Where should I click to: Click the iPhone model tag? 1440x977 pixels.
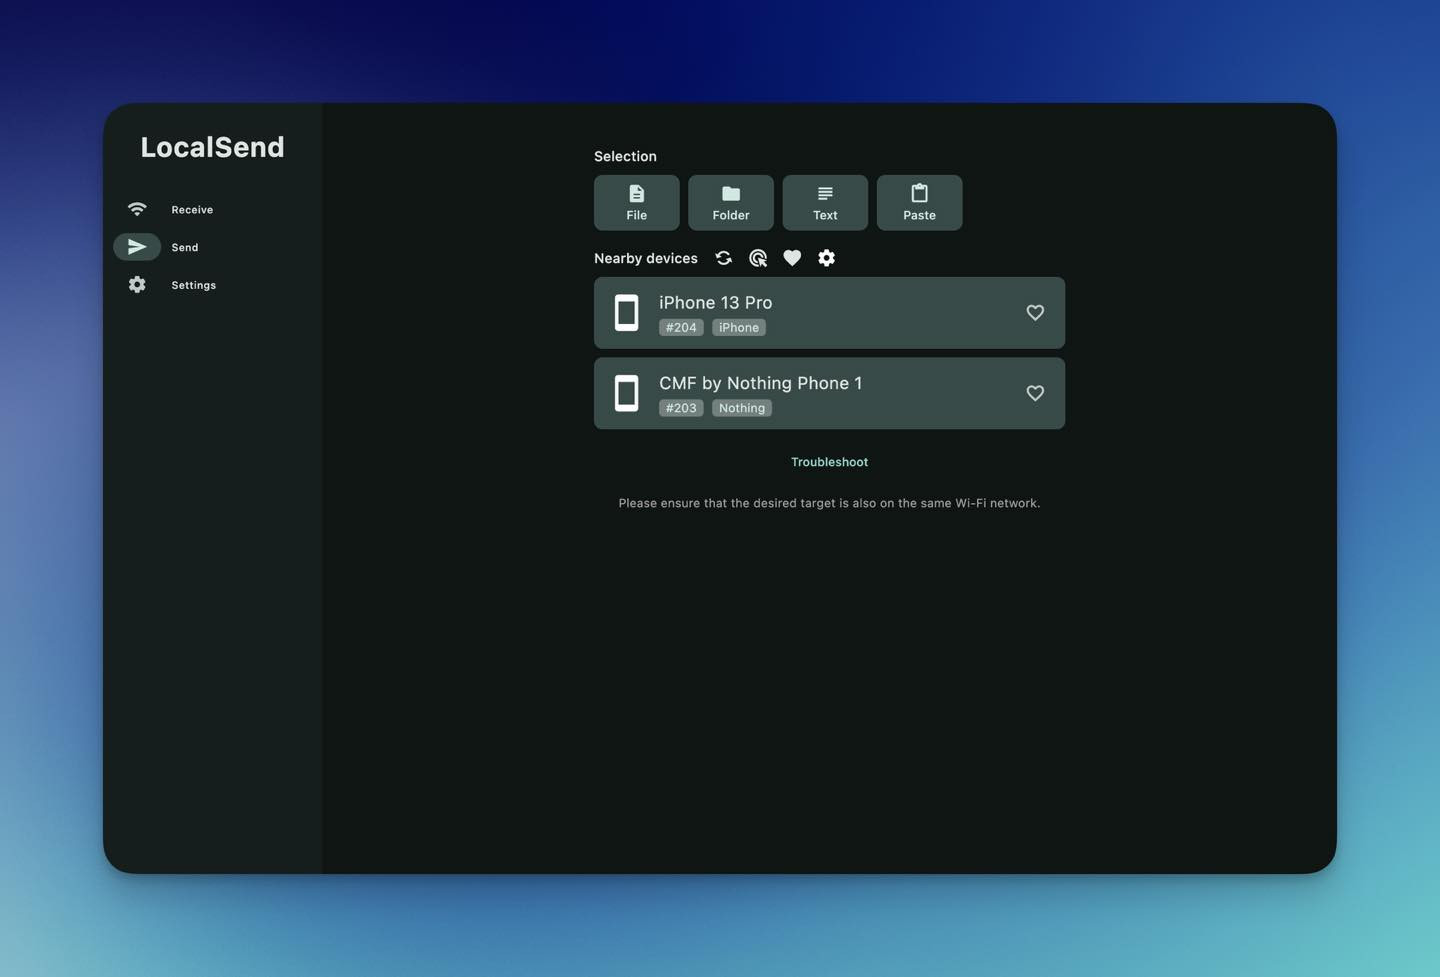click(x=739, y=328)
